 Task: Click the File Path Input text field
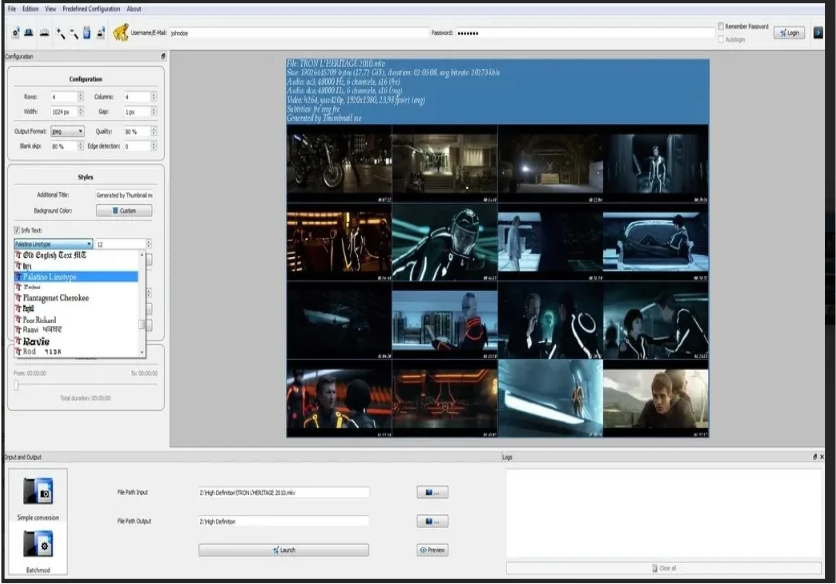click(x=284, y=493)
